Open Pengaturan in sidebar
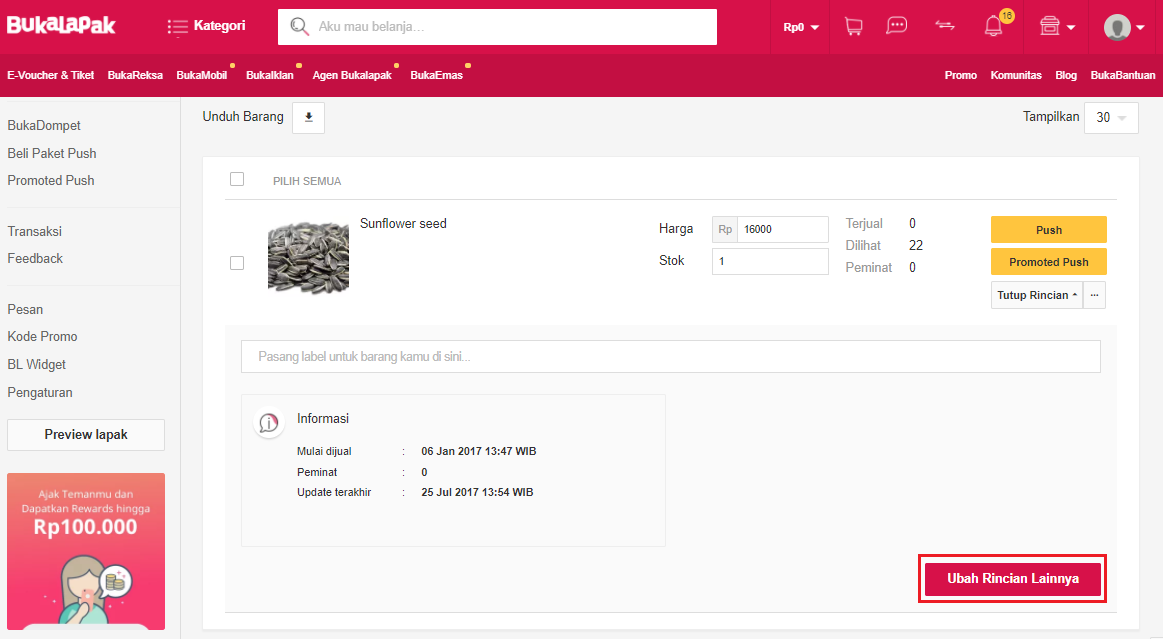The height and width of the screenshot is (639, 1163). 40,393
